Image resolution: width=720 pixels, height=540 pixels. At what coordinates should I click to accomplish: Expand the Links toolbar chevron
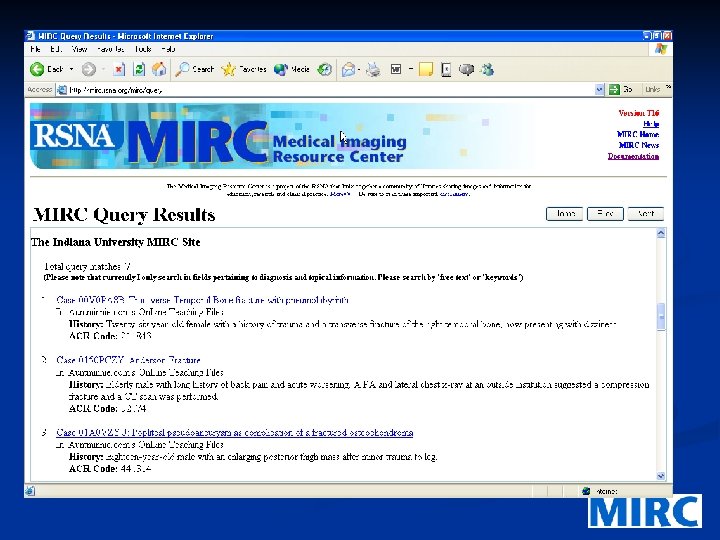click(x=668, y=87)
